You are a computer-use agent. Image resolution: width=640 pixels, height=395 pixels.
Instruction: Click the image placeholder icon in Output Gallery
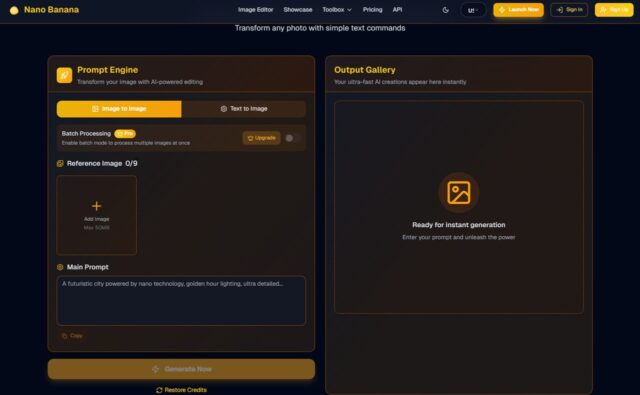(459, 193)
